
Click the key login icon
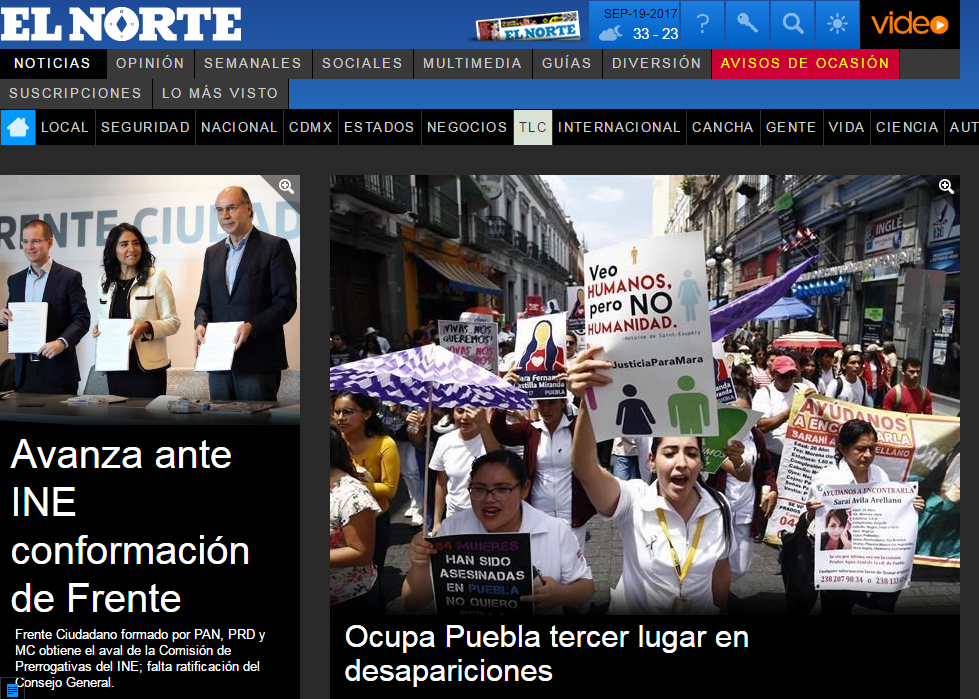[747, 24]
